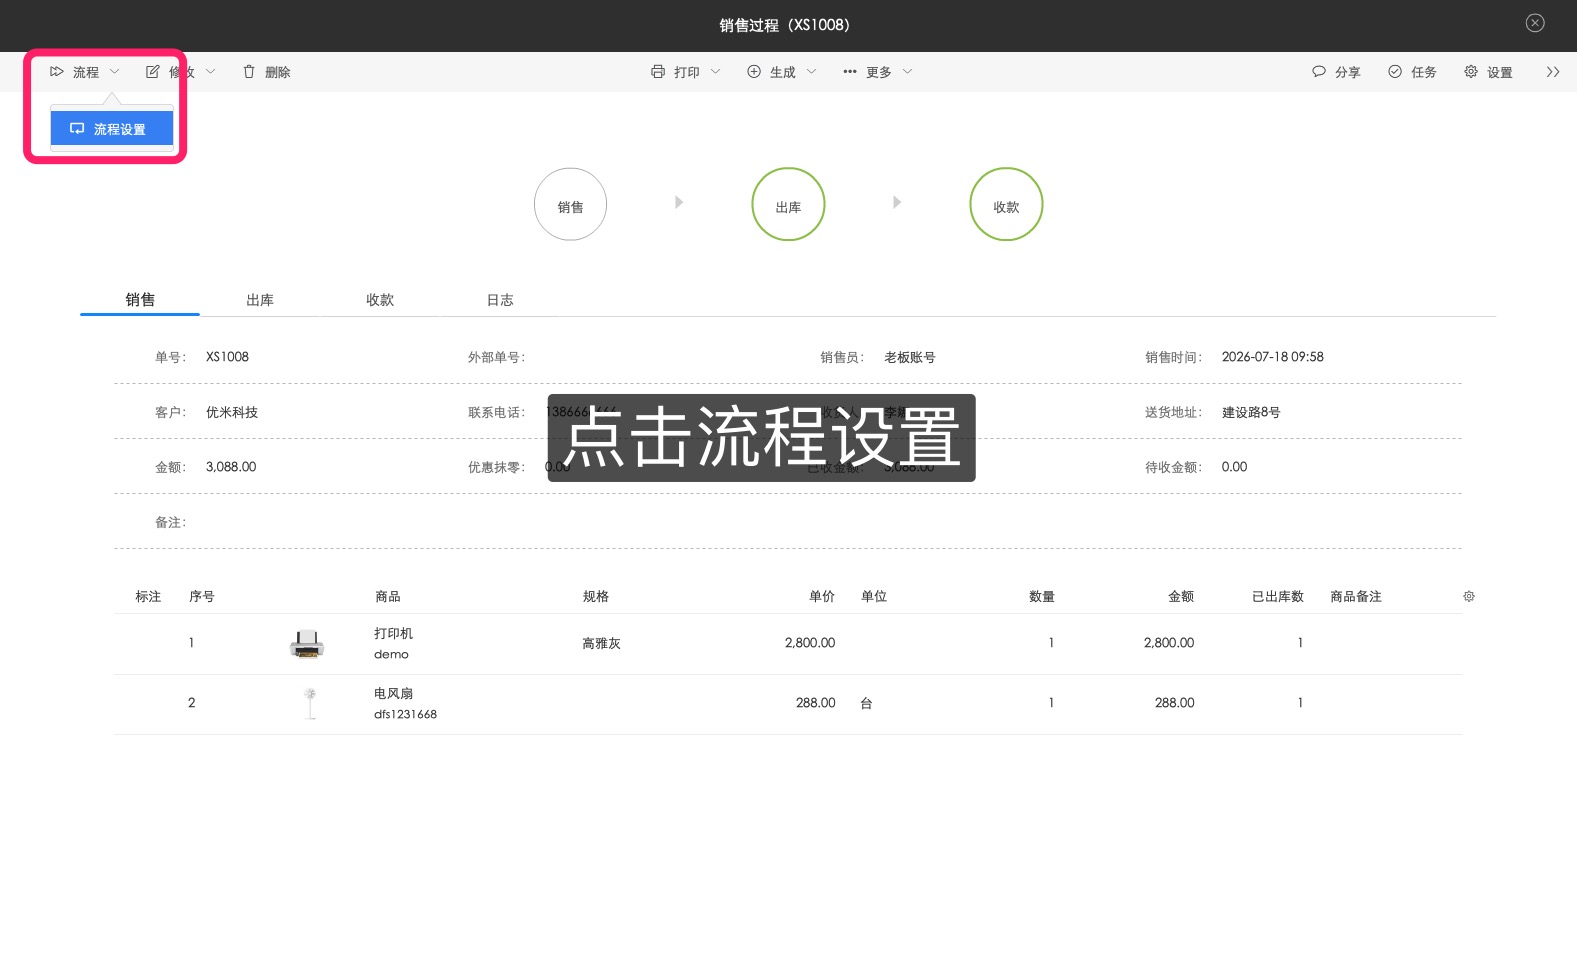
Task: Click delivery address 建设路8号
Action: click(x=1251, y=412)
